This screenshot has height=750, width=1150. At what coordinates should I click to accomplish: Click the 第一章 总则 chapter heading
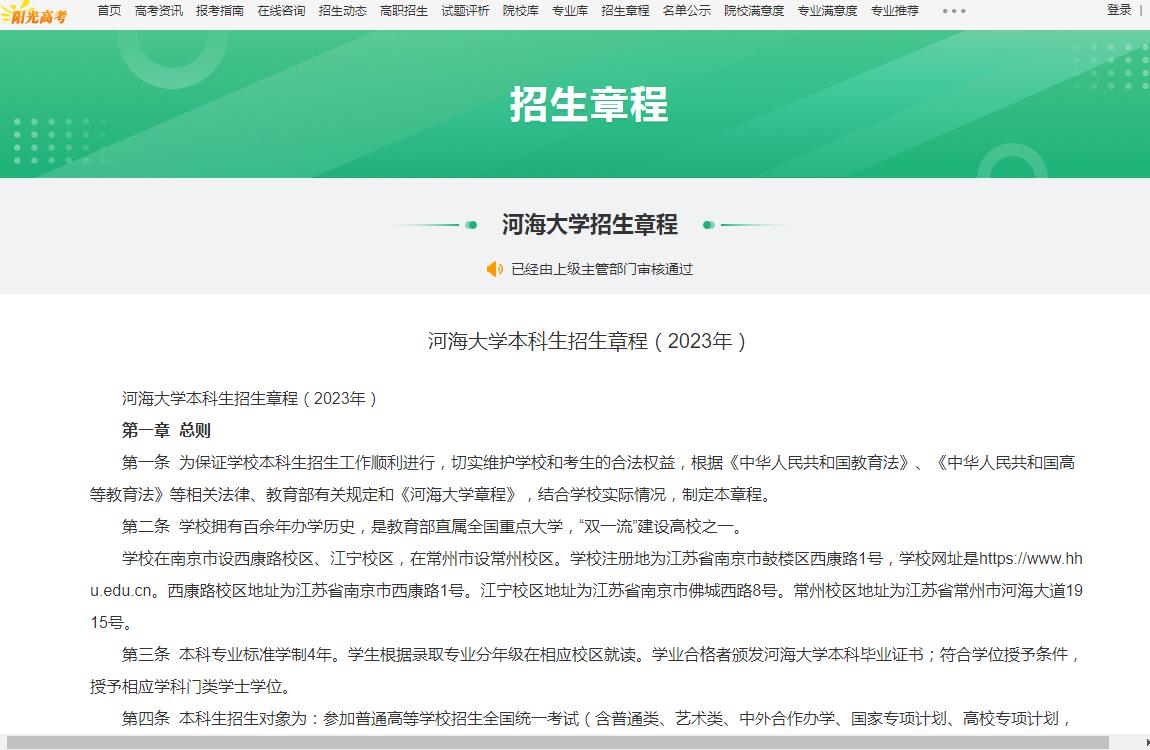[x=166, y=430]
